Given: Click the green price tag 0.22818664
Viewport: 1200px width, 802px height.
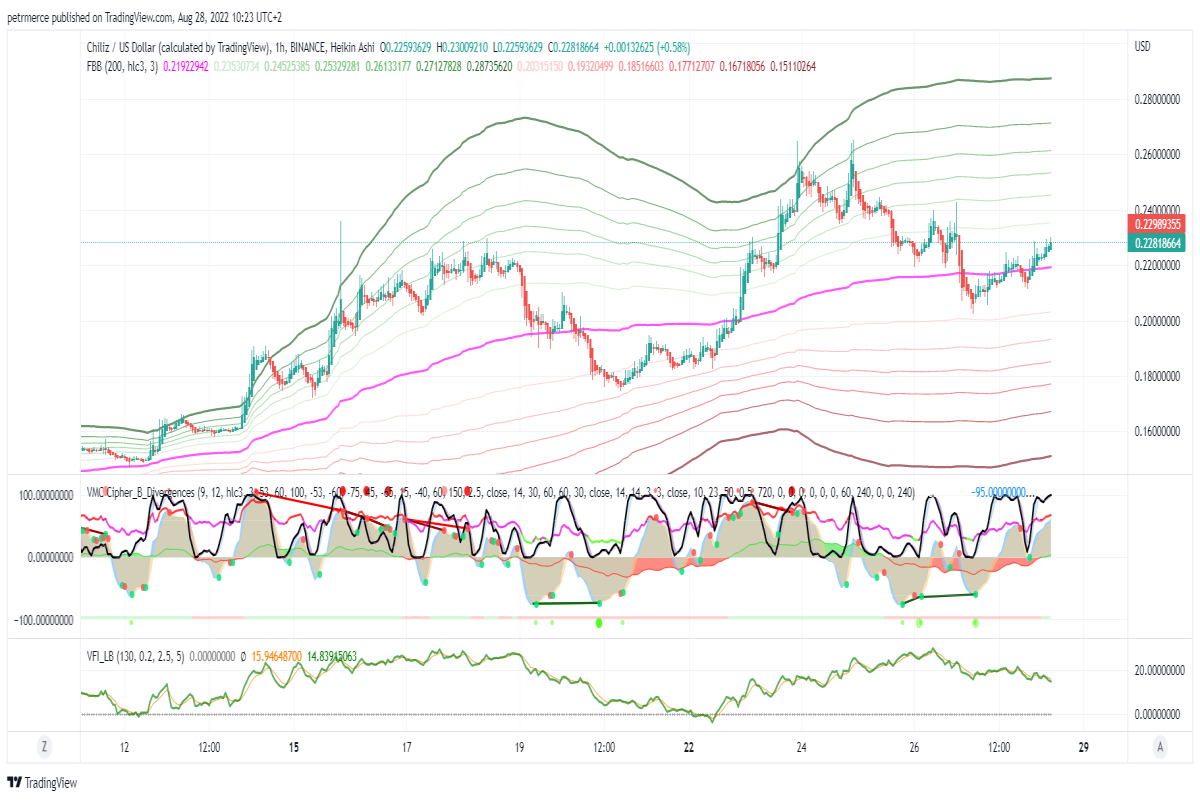Looking at the screenshot, I should coord(1157,242).
